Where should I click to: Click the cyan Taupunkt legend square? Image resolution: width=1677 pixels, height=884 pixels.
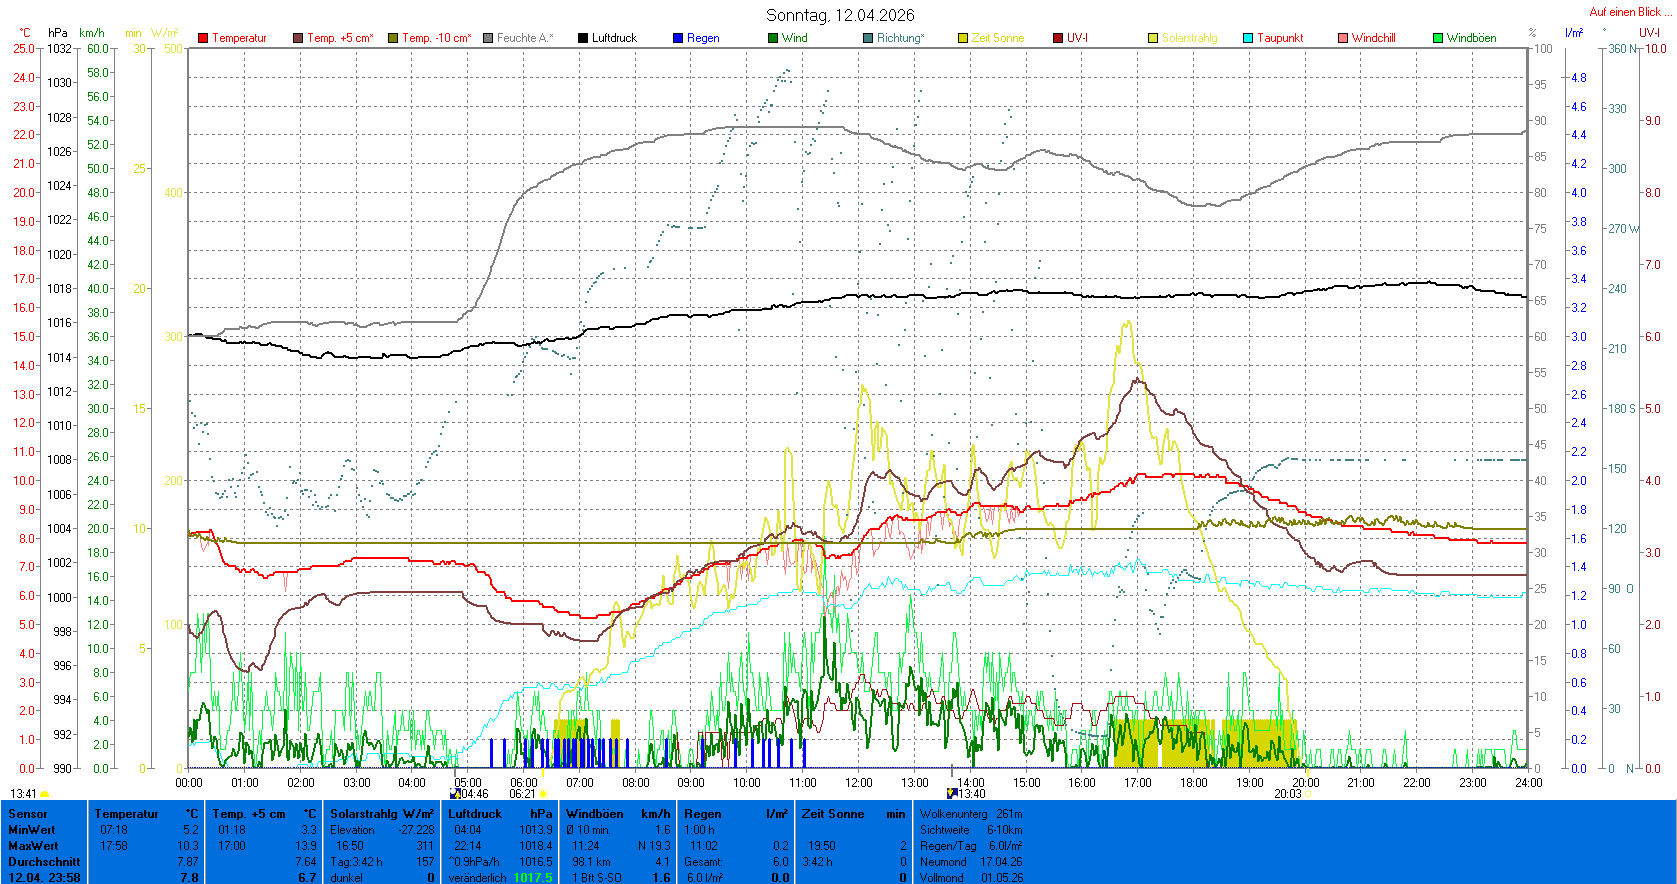(x=1248, y=38)
